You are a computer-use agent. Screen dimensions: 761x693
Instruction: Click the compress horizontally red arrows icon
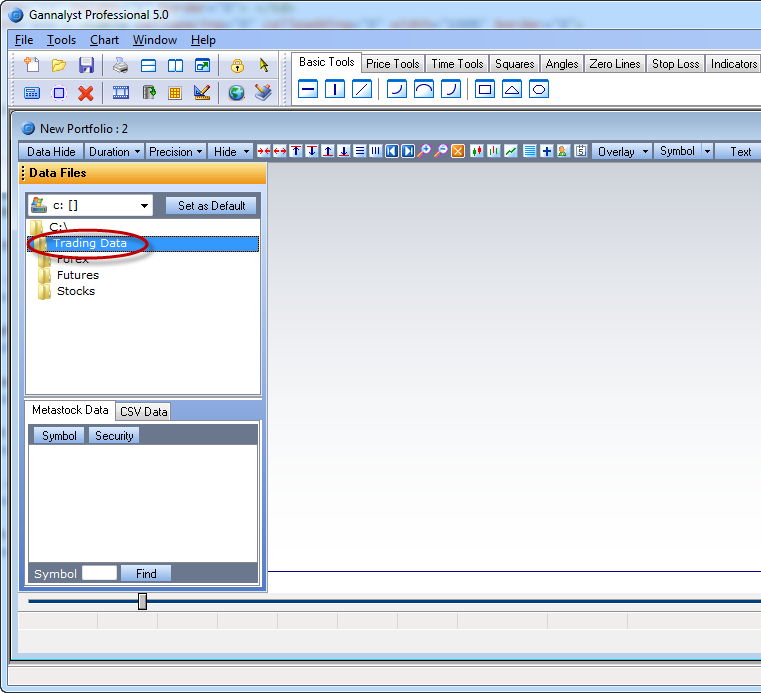tap(264, 151)
